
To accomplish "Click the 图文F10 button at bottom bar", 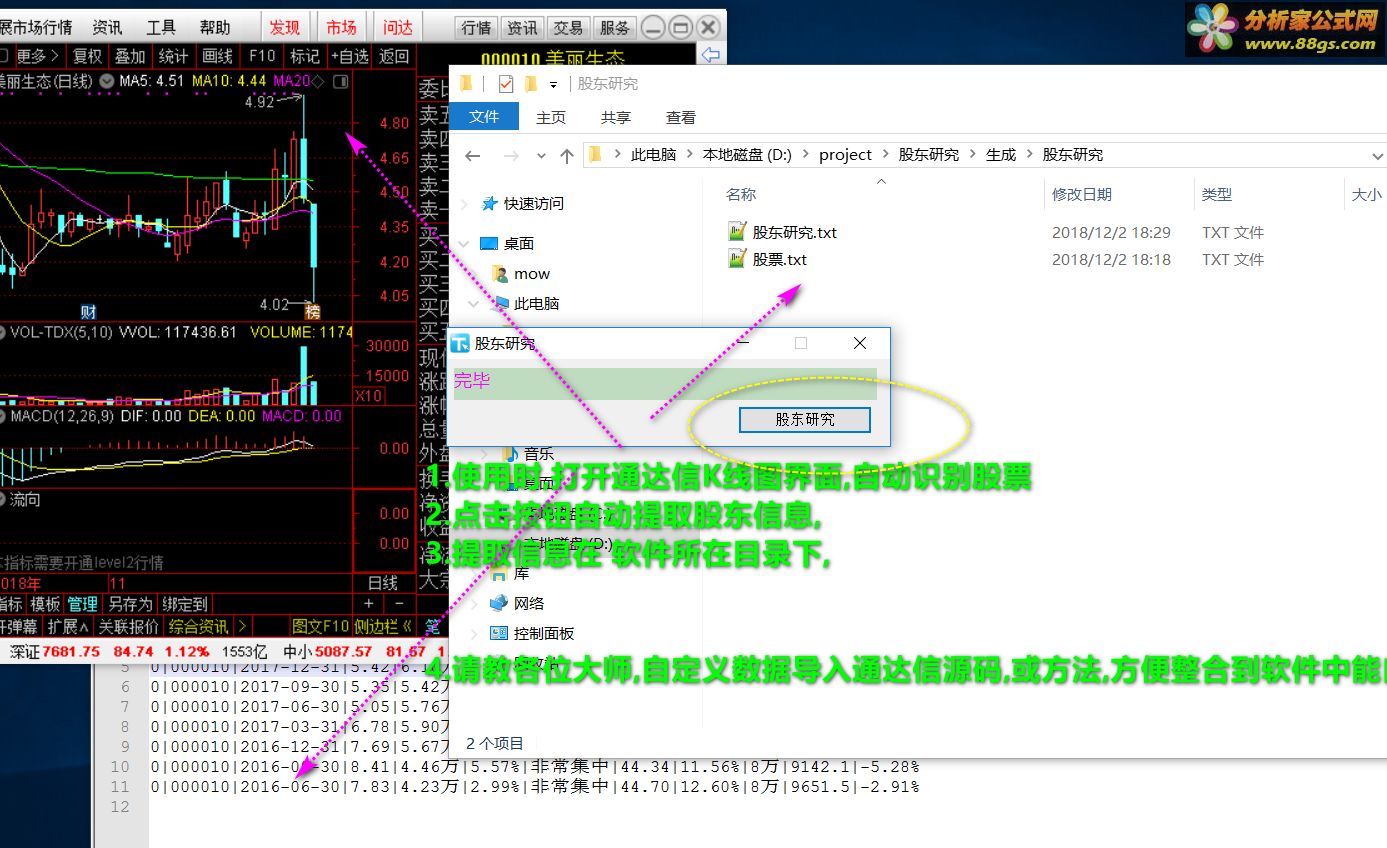I will 320,626.
